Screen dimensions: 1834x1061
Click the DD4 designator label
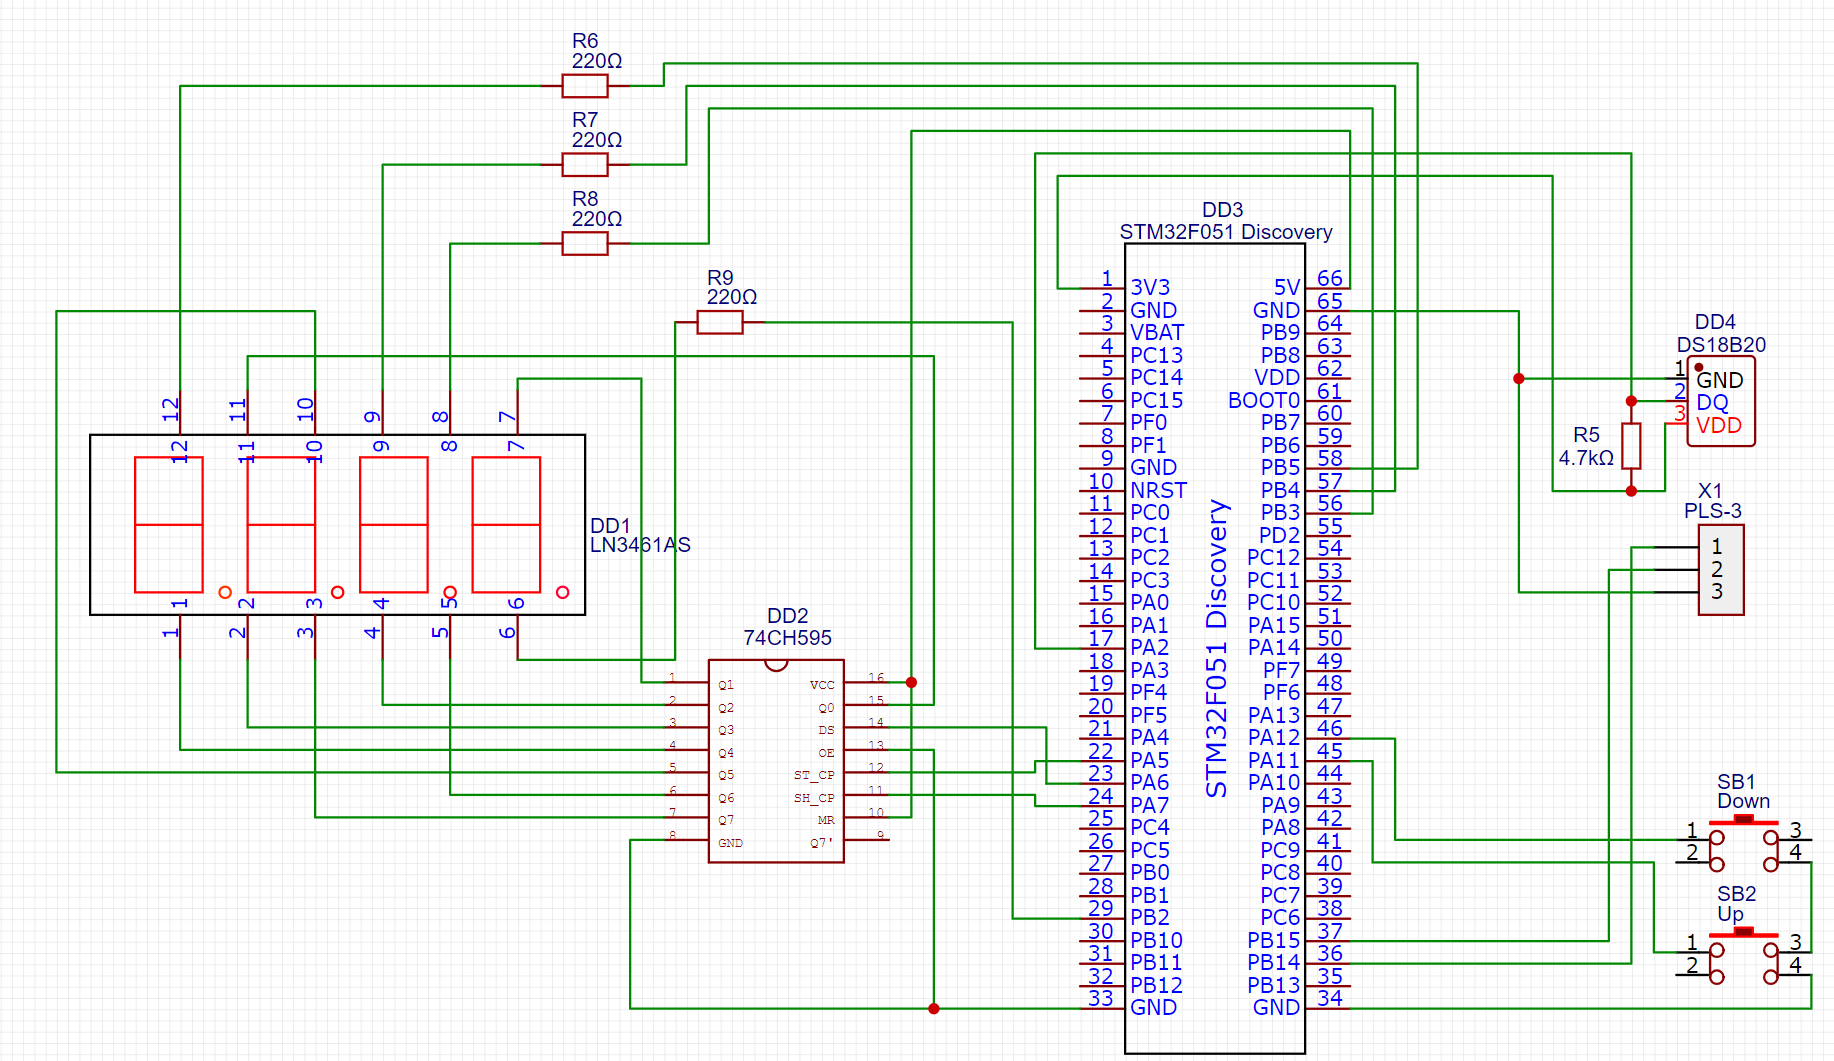1715,322
